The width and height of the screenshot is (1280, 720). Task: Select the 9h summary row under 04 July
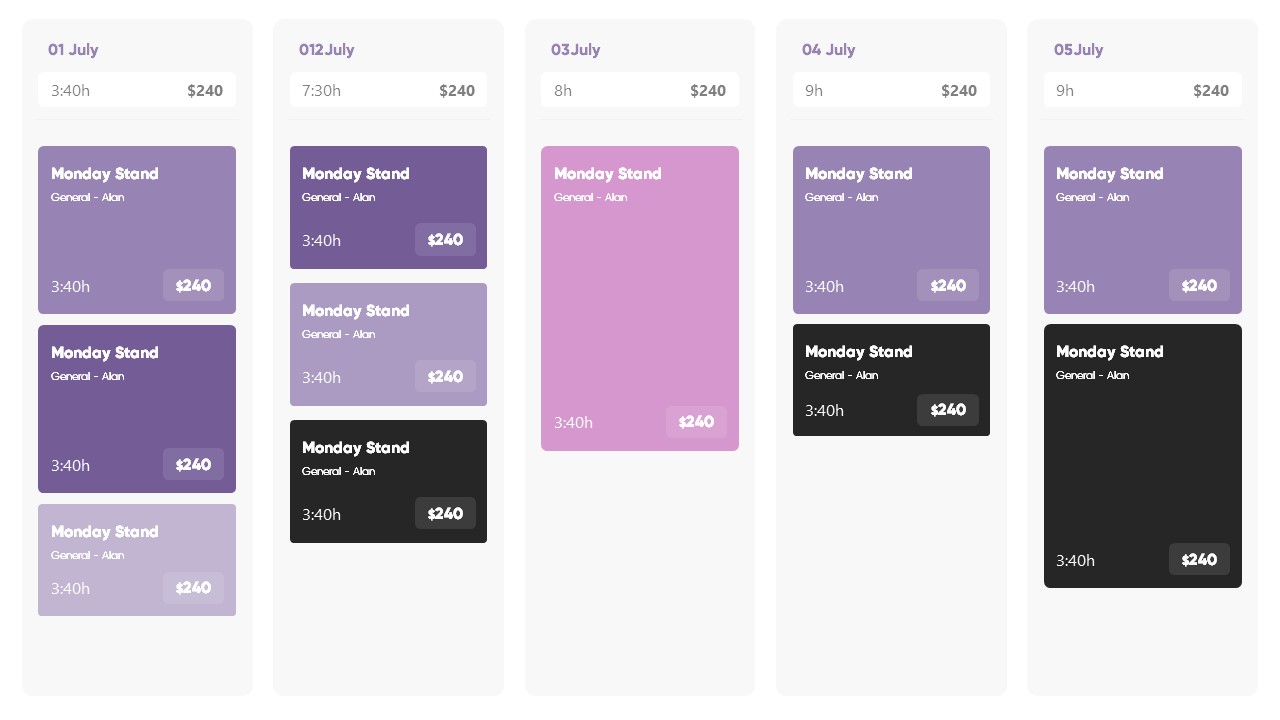tap(891, 90)
